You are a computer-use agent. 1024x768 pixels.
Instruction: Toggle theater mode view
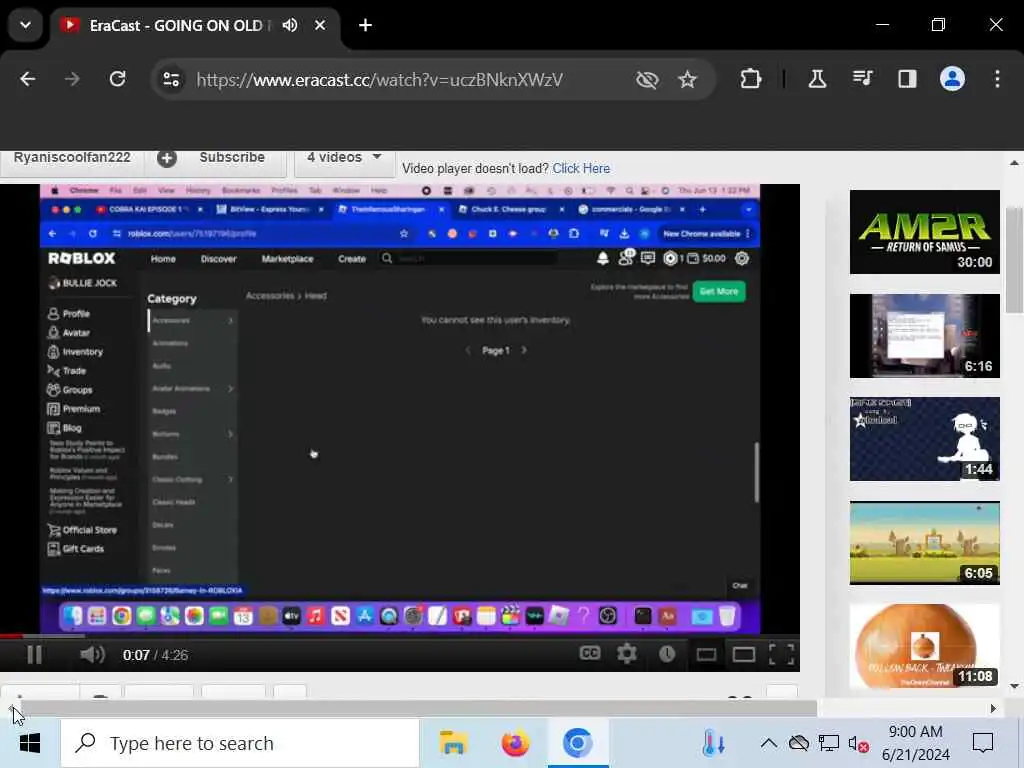pos(744,654)
